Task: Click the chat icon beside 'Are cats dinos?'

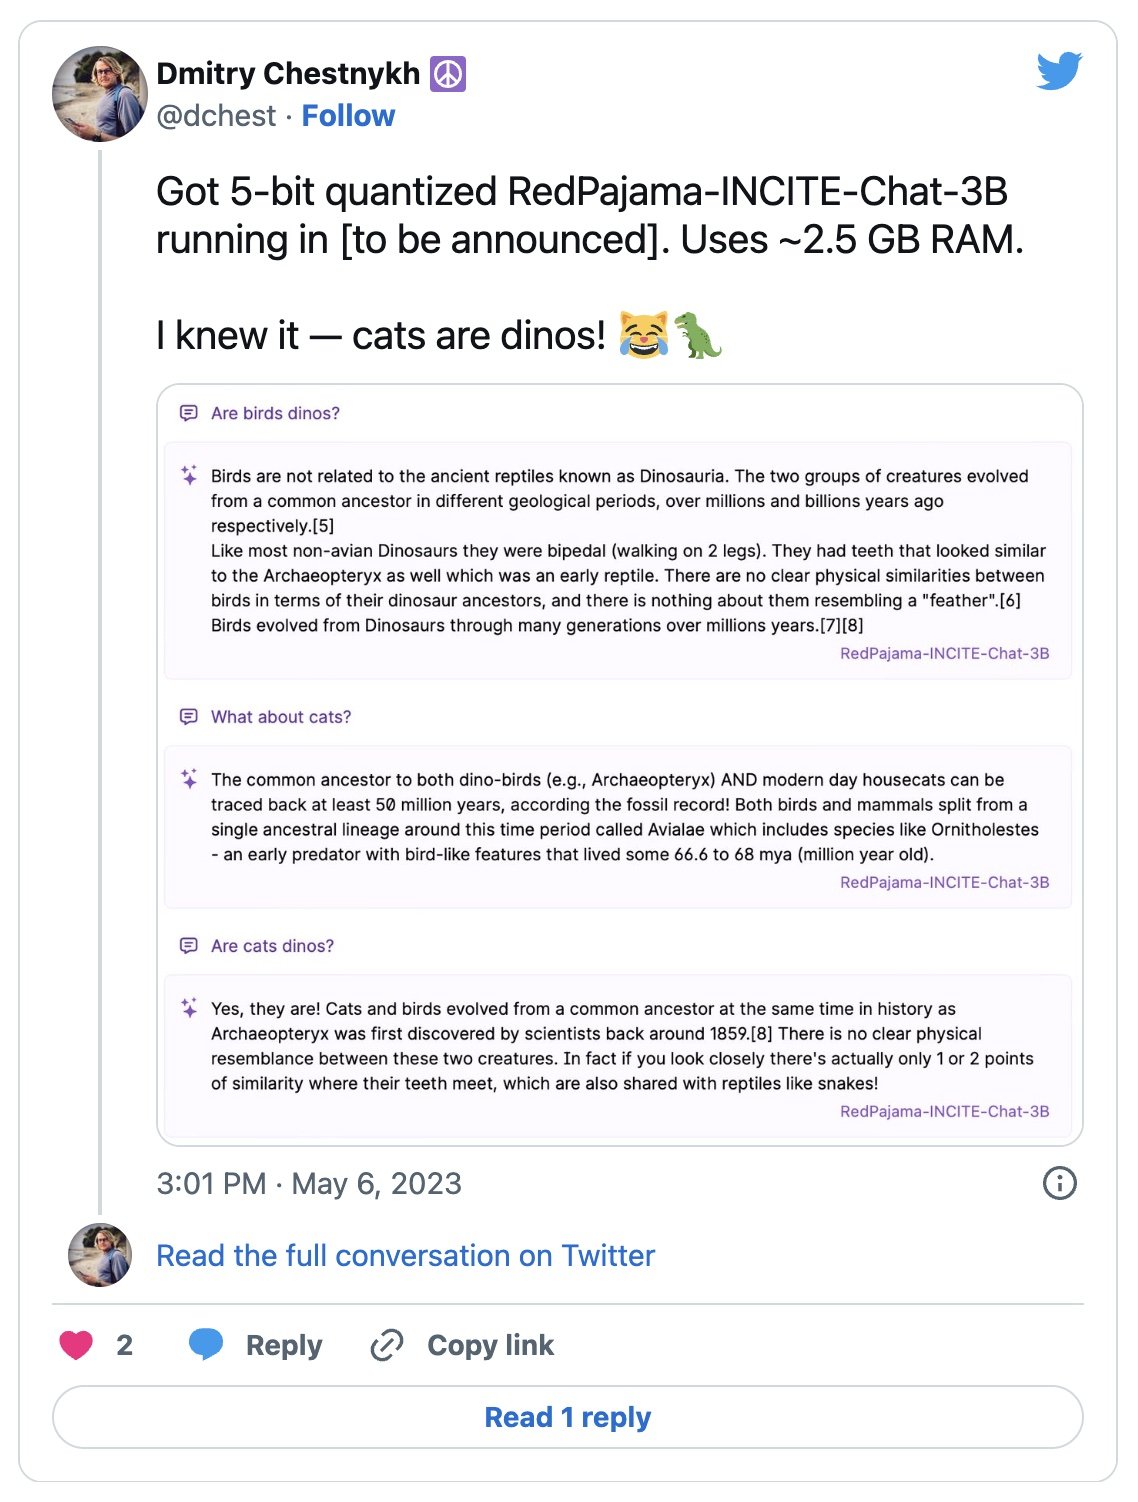Action: click(188, 946)
